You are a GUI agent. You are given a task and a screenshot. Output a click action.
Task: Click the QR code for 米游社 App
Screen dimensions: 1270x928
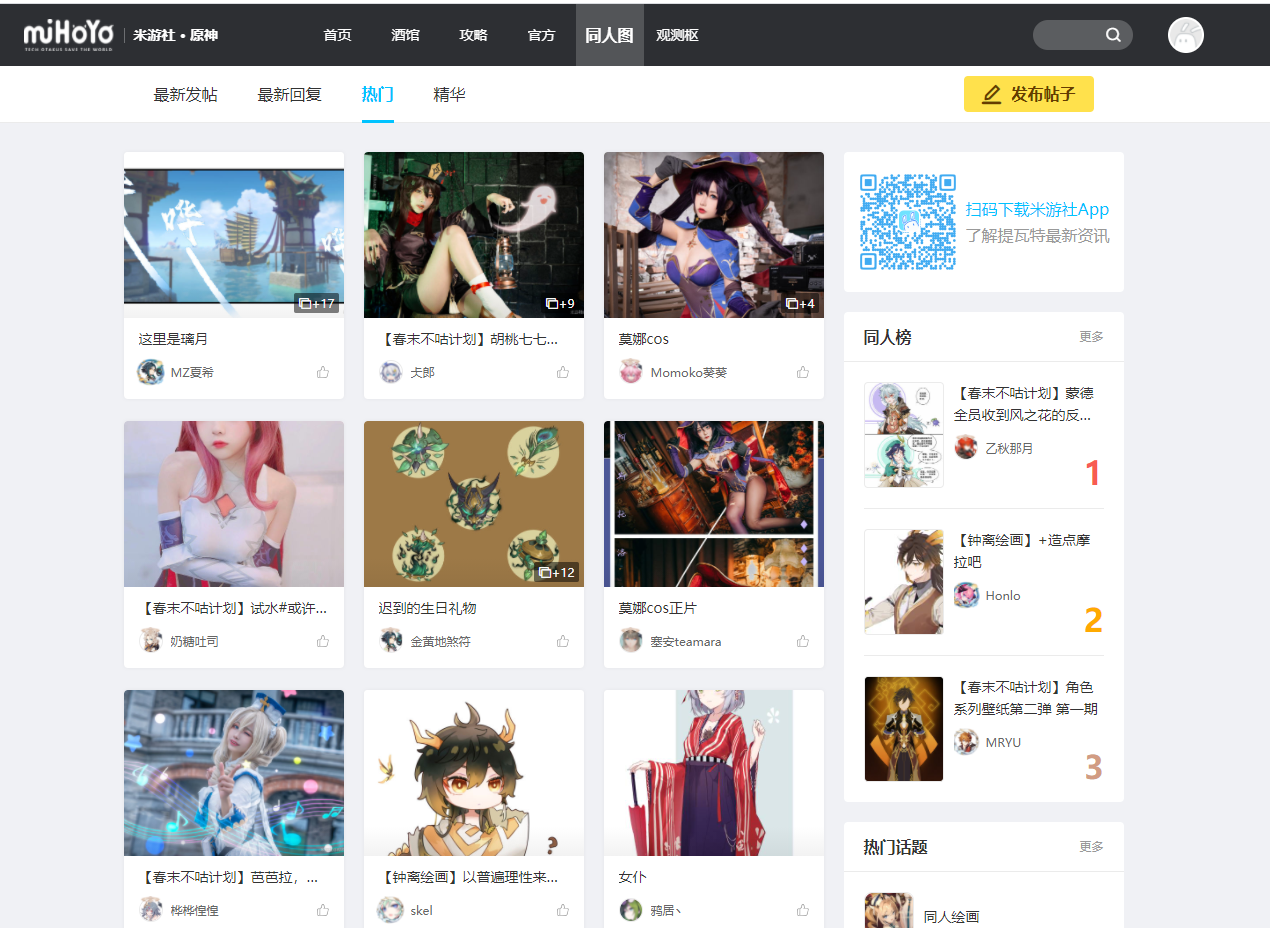[908, 222]
